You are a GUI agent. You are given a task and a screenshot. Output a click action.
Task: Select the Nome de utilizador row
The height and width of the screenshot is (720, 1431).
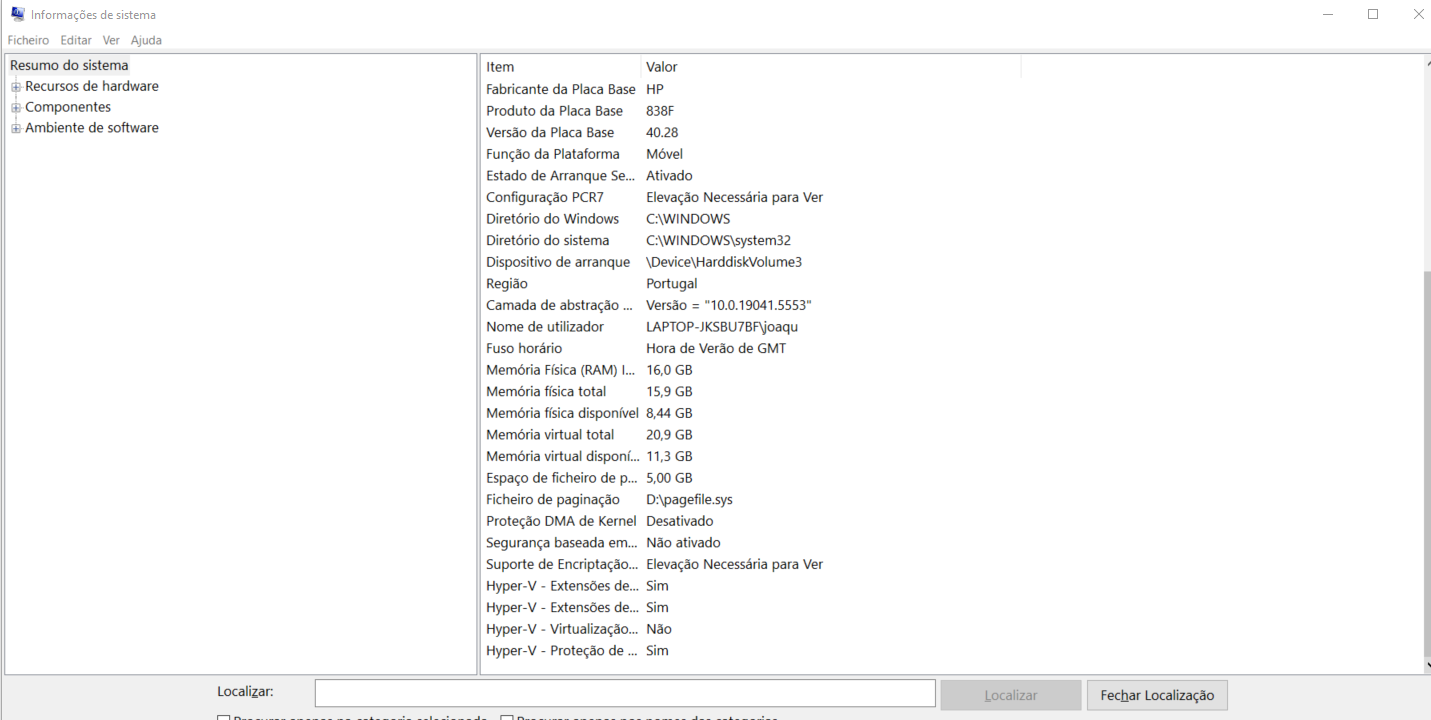point(751,327)
